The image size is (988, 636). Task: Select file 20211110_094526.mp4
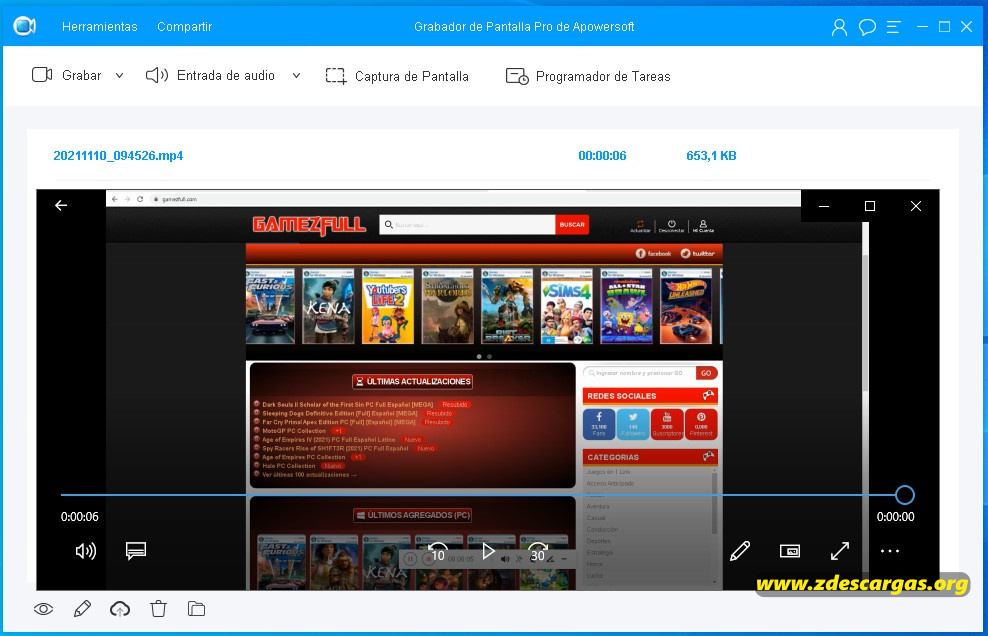pos(118,156)
